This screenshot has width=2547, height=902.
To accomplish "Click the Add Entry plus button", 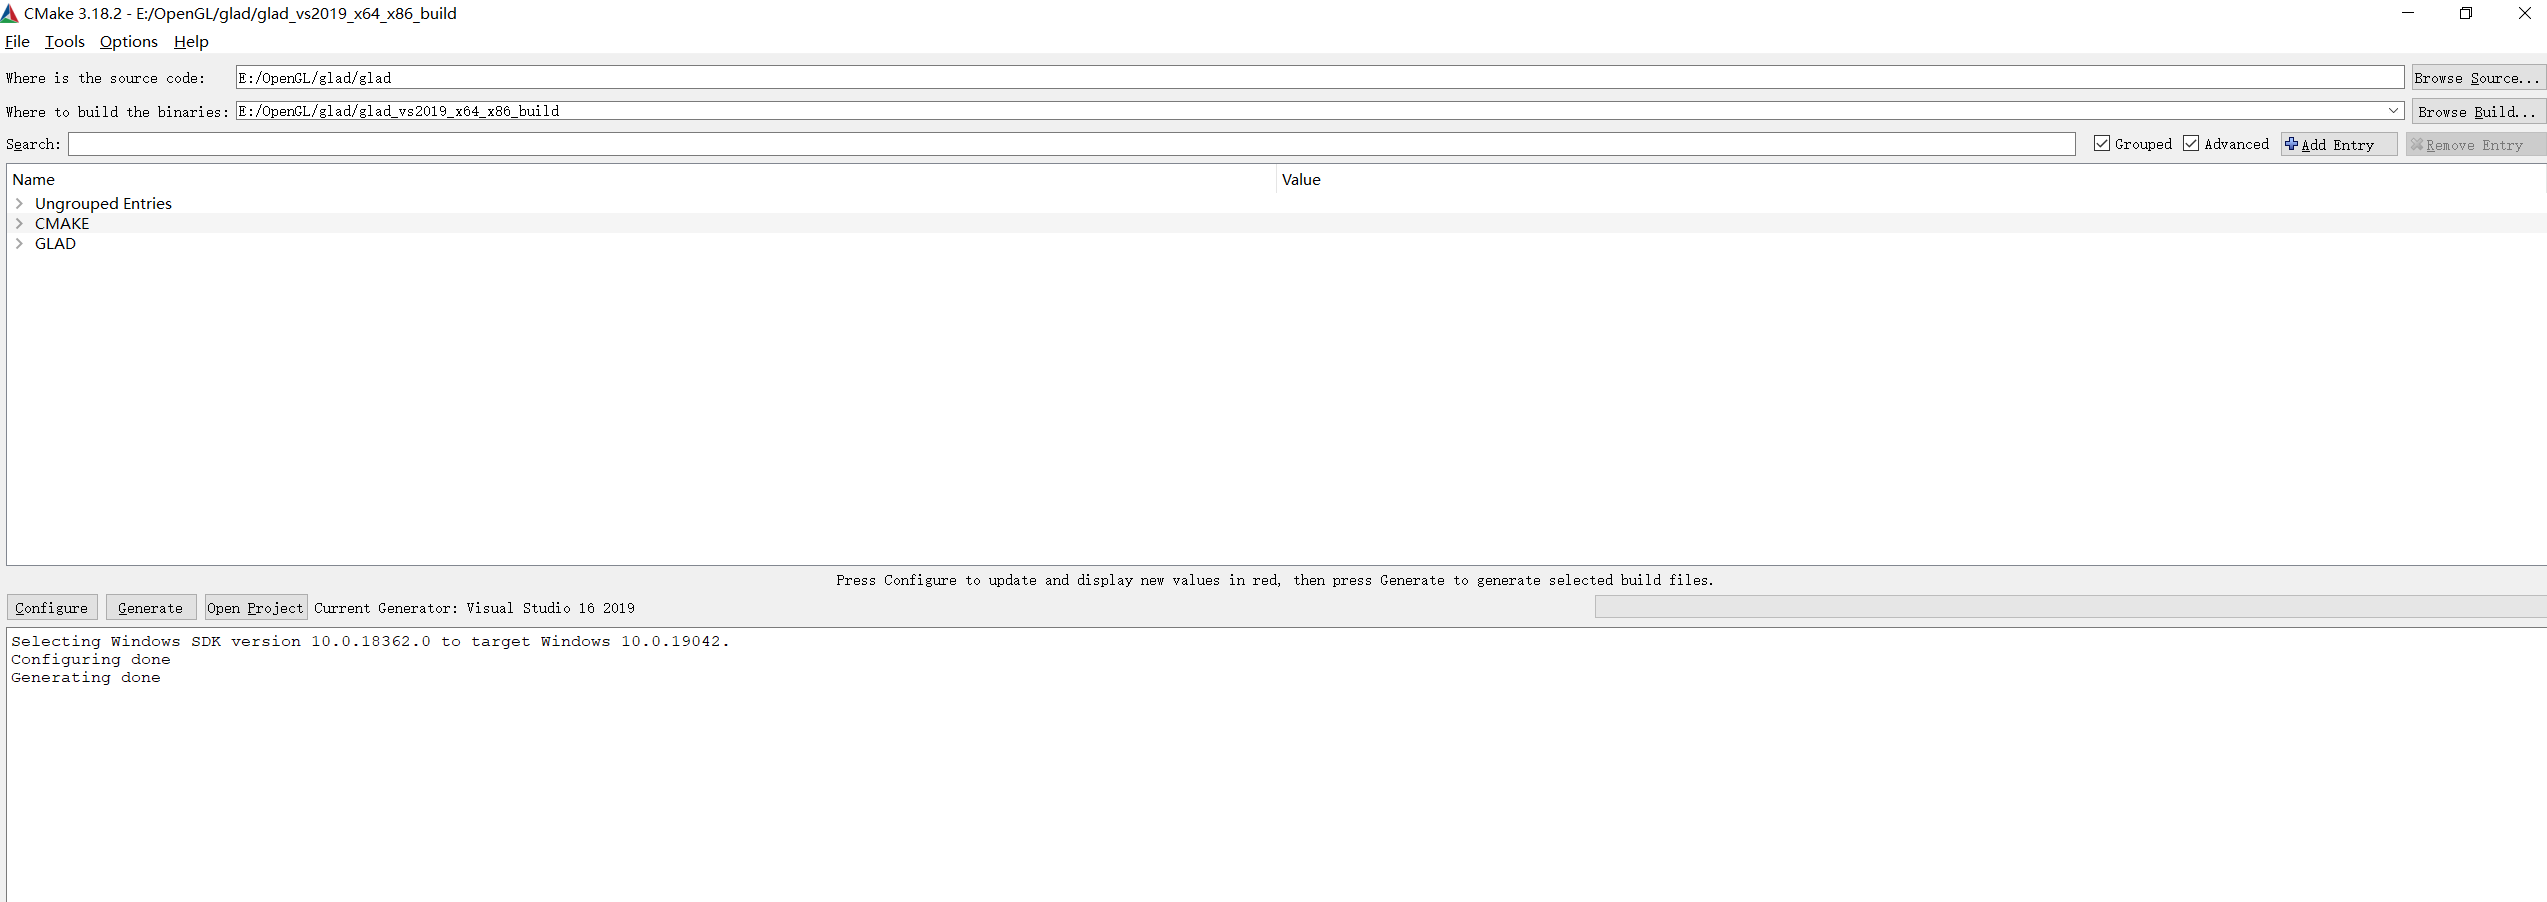I will tap(2339, 145).
